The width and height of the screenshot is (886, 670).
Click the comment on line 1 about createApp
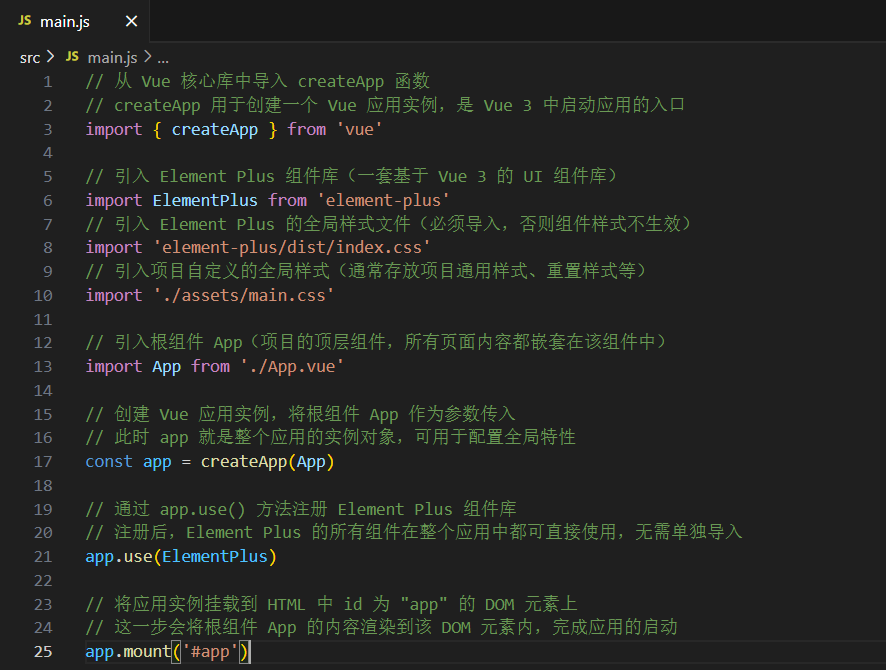point(258,81)
